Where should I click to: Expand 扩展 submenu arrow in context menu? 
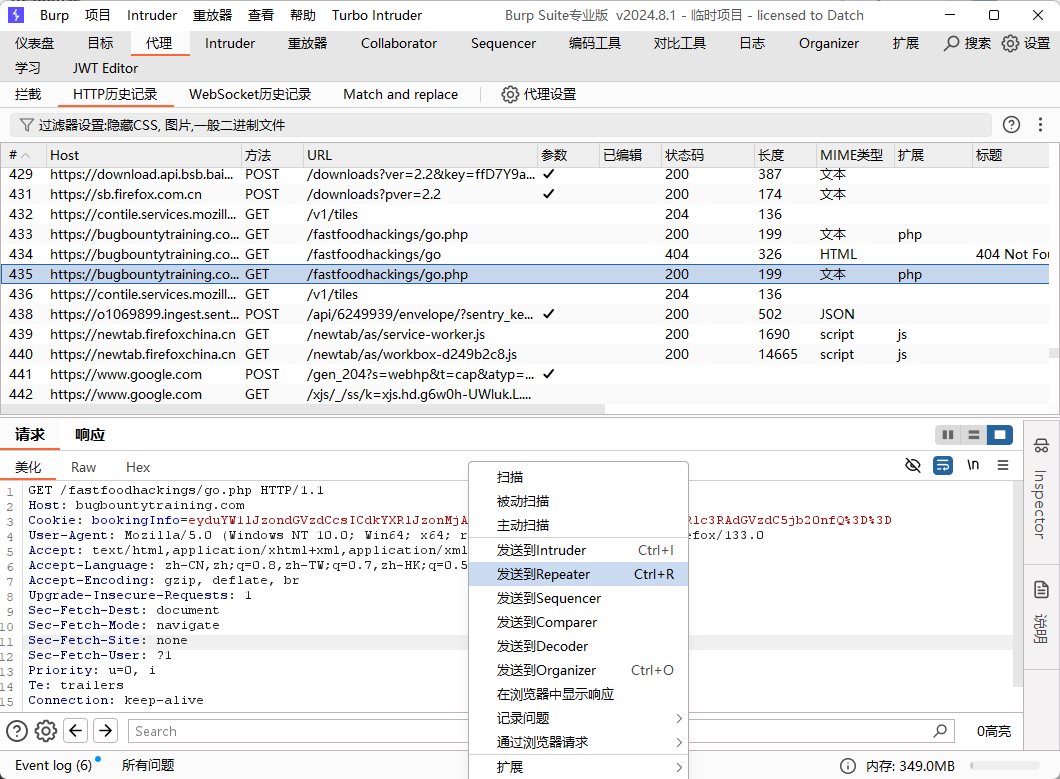point(679,768)
